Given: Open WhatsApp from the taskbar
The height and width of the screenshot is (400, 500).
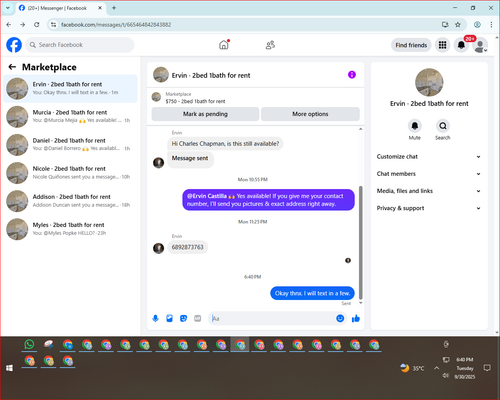Looking at the screenshot, I should pos(29,345).
